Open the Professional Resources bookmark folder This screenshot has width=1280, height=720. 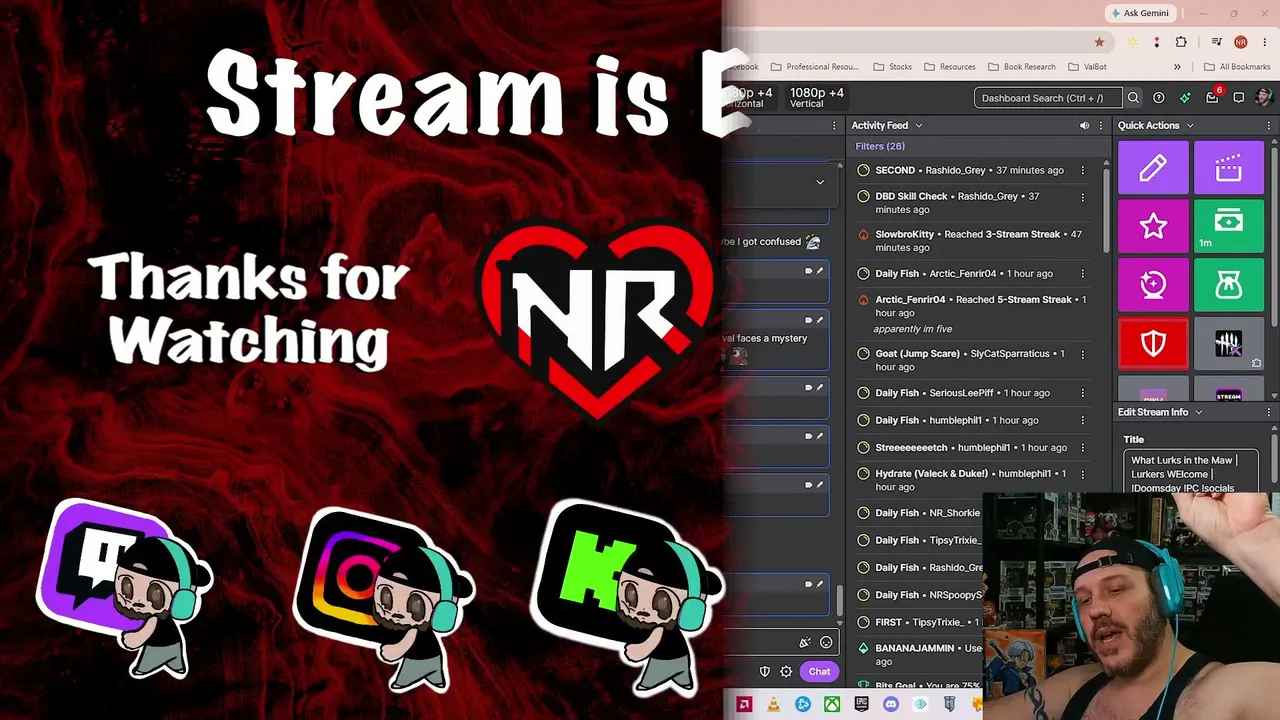tap(814, 67)
